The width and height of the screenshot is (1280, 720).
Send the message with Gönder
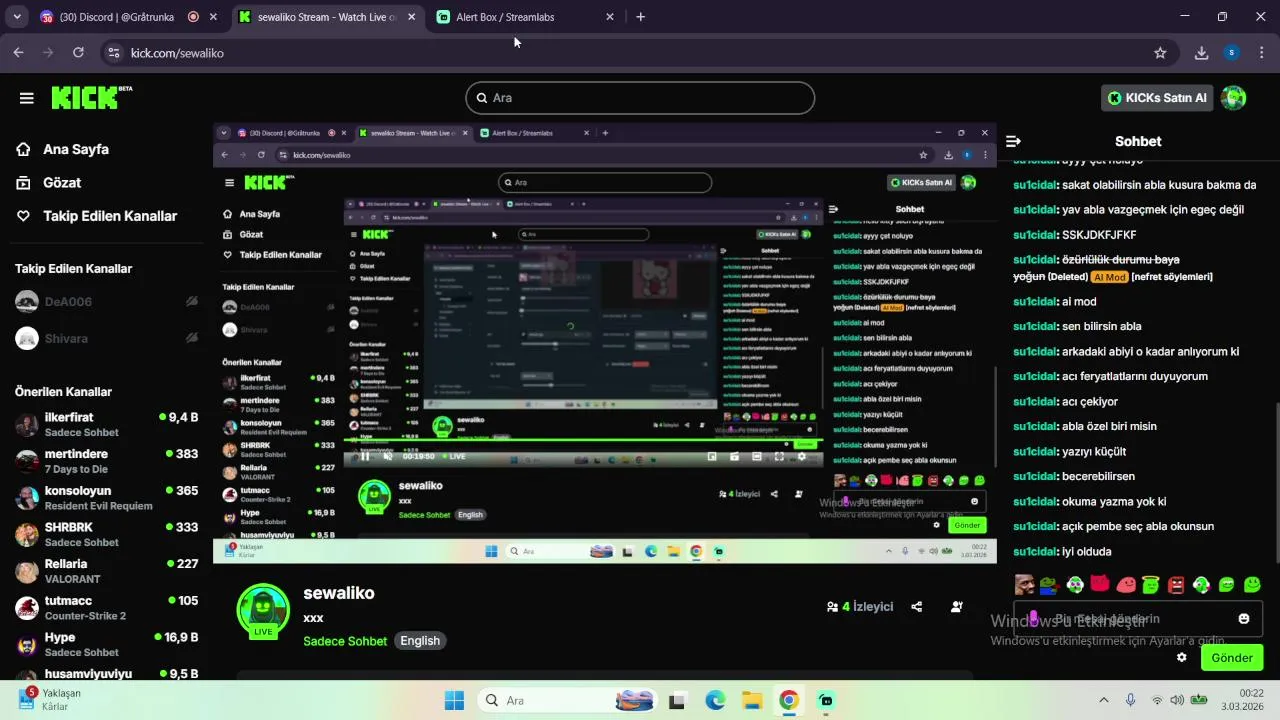[1232, 658]
